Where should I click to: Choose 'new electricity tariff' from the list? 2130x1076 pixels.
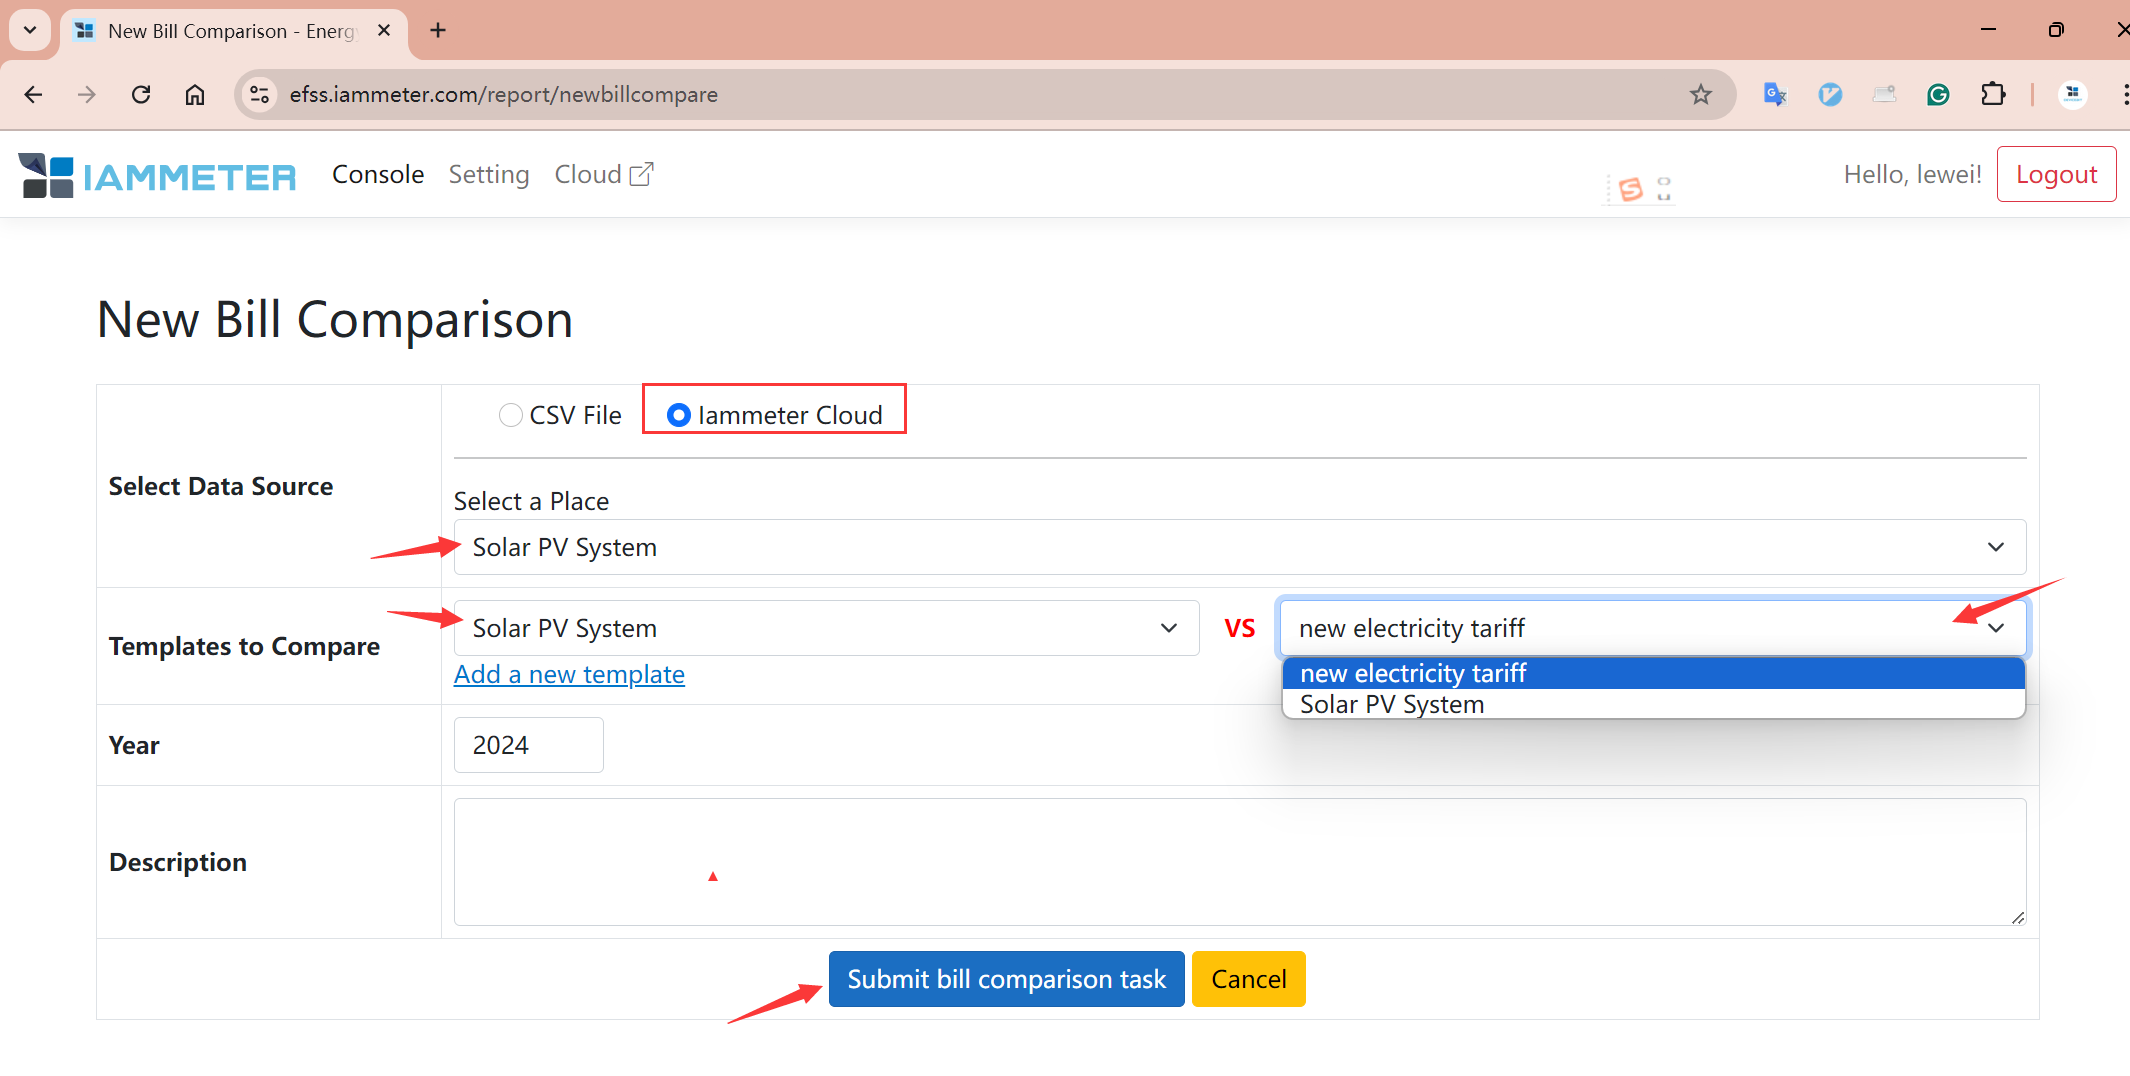click(x=1653, y=673)
